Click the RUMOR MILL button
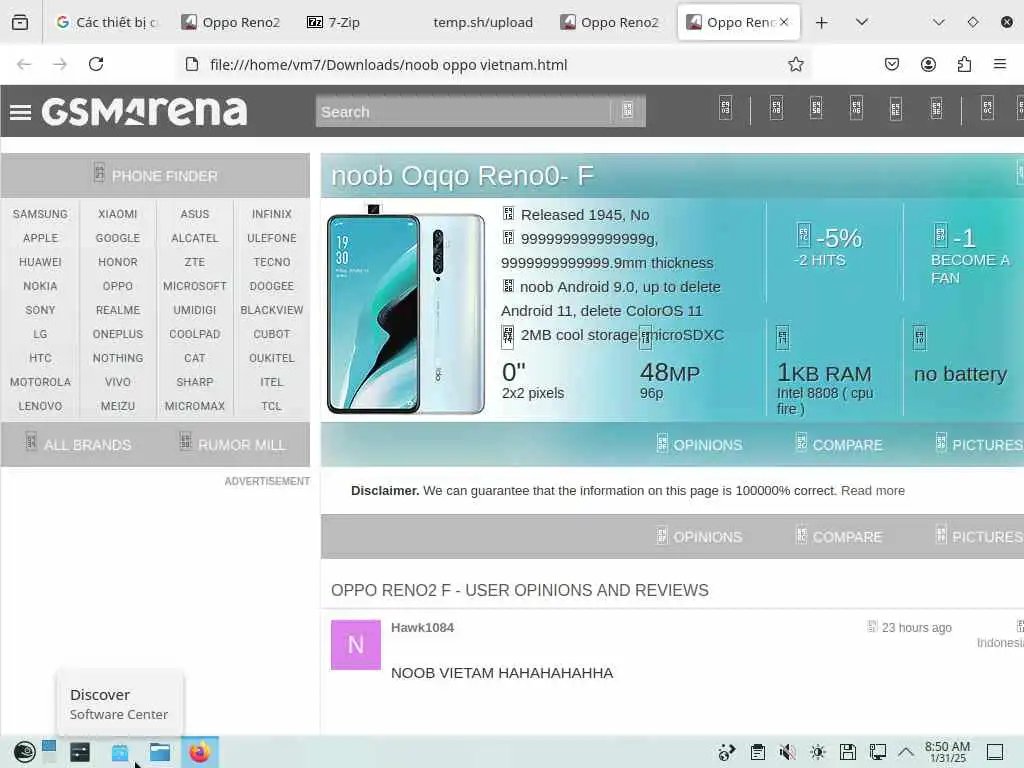Image resolution: width=1024 pixels, height=768 pixels. tap(232, 445)
